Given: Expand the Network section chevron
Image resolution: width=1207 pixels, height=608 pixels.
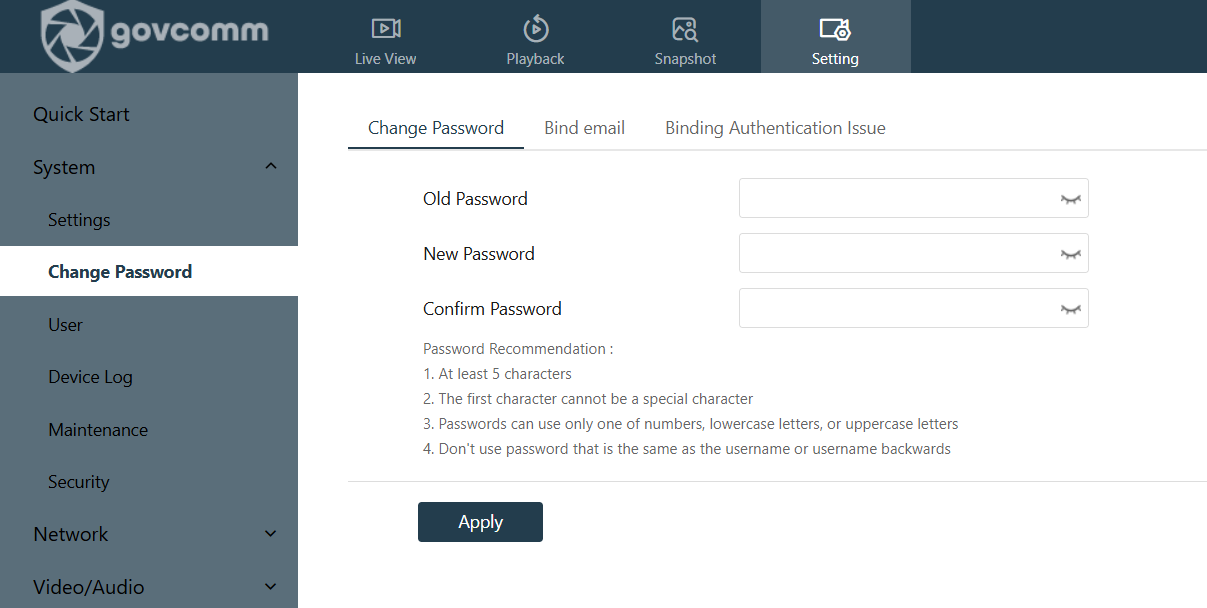Looking at the screenshot, I should tap(270, 534).
